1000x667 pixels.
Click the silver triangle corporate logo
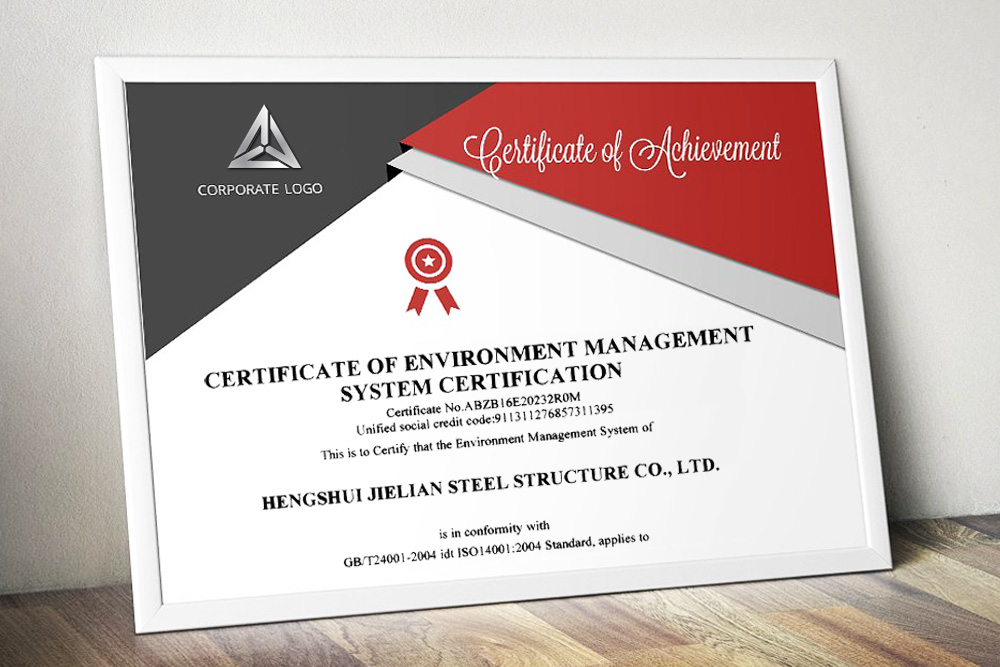tap(264, 138)
